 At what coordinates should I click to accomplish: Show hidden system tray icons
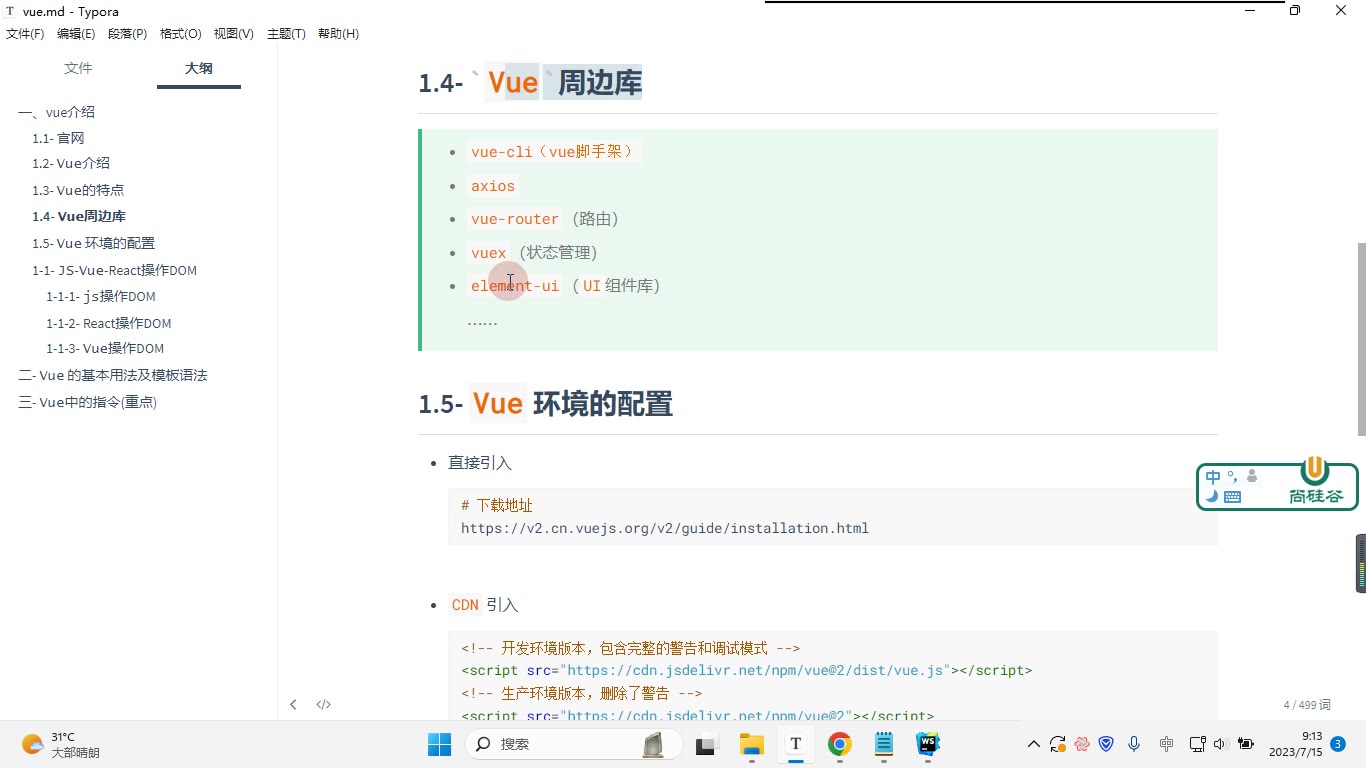[1034, 744]
